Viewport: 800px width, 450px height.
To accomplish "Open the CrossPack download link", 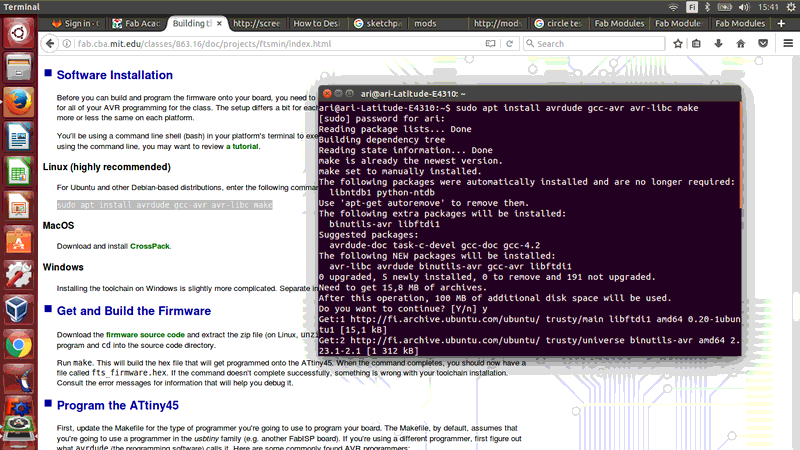I will pyautogui.click(x=149, y=246).
